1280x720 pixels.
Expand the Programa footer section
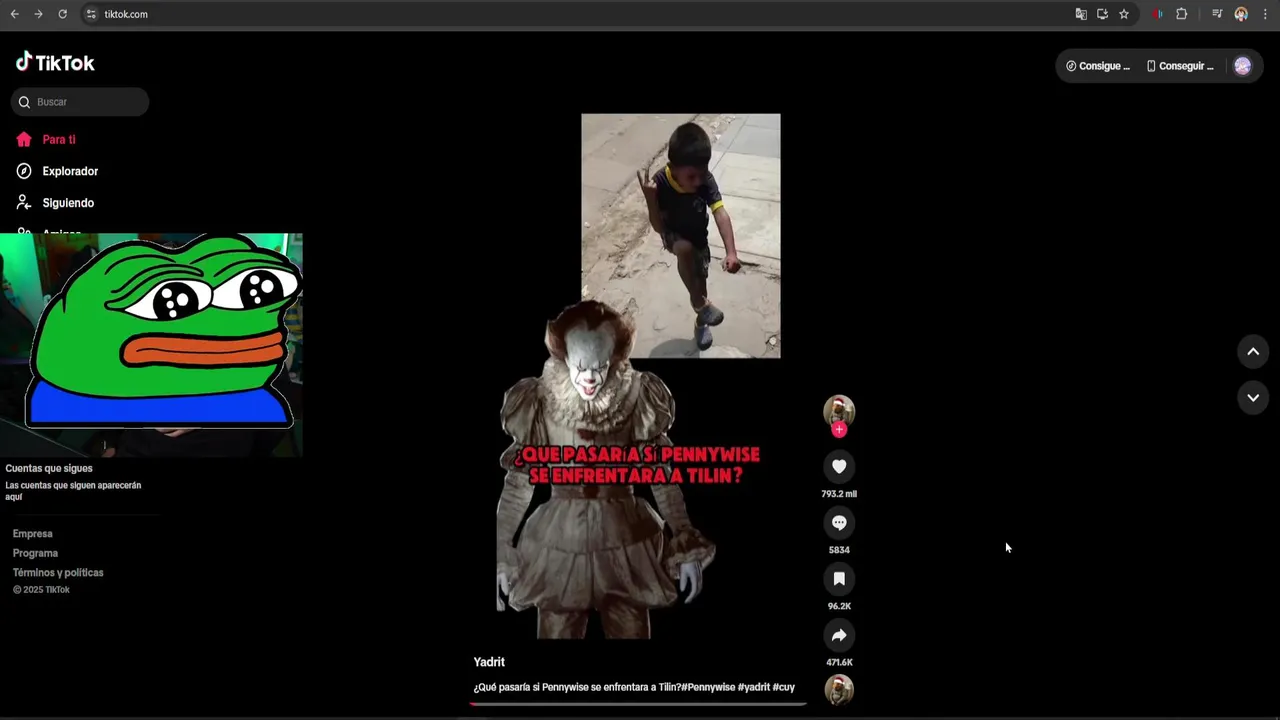[35, 553]
